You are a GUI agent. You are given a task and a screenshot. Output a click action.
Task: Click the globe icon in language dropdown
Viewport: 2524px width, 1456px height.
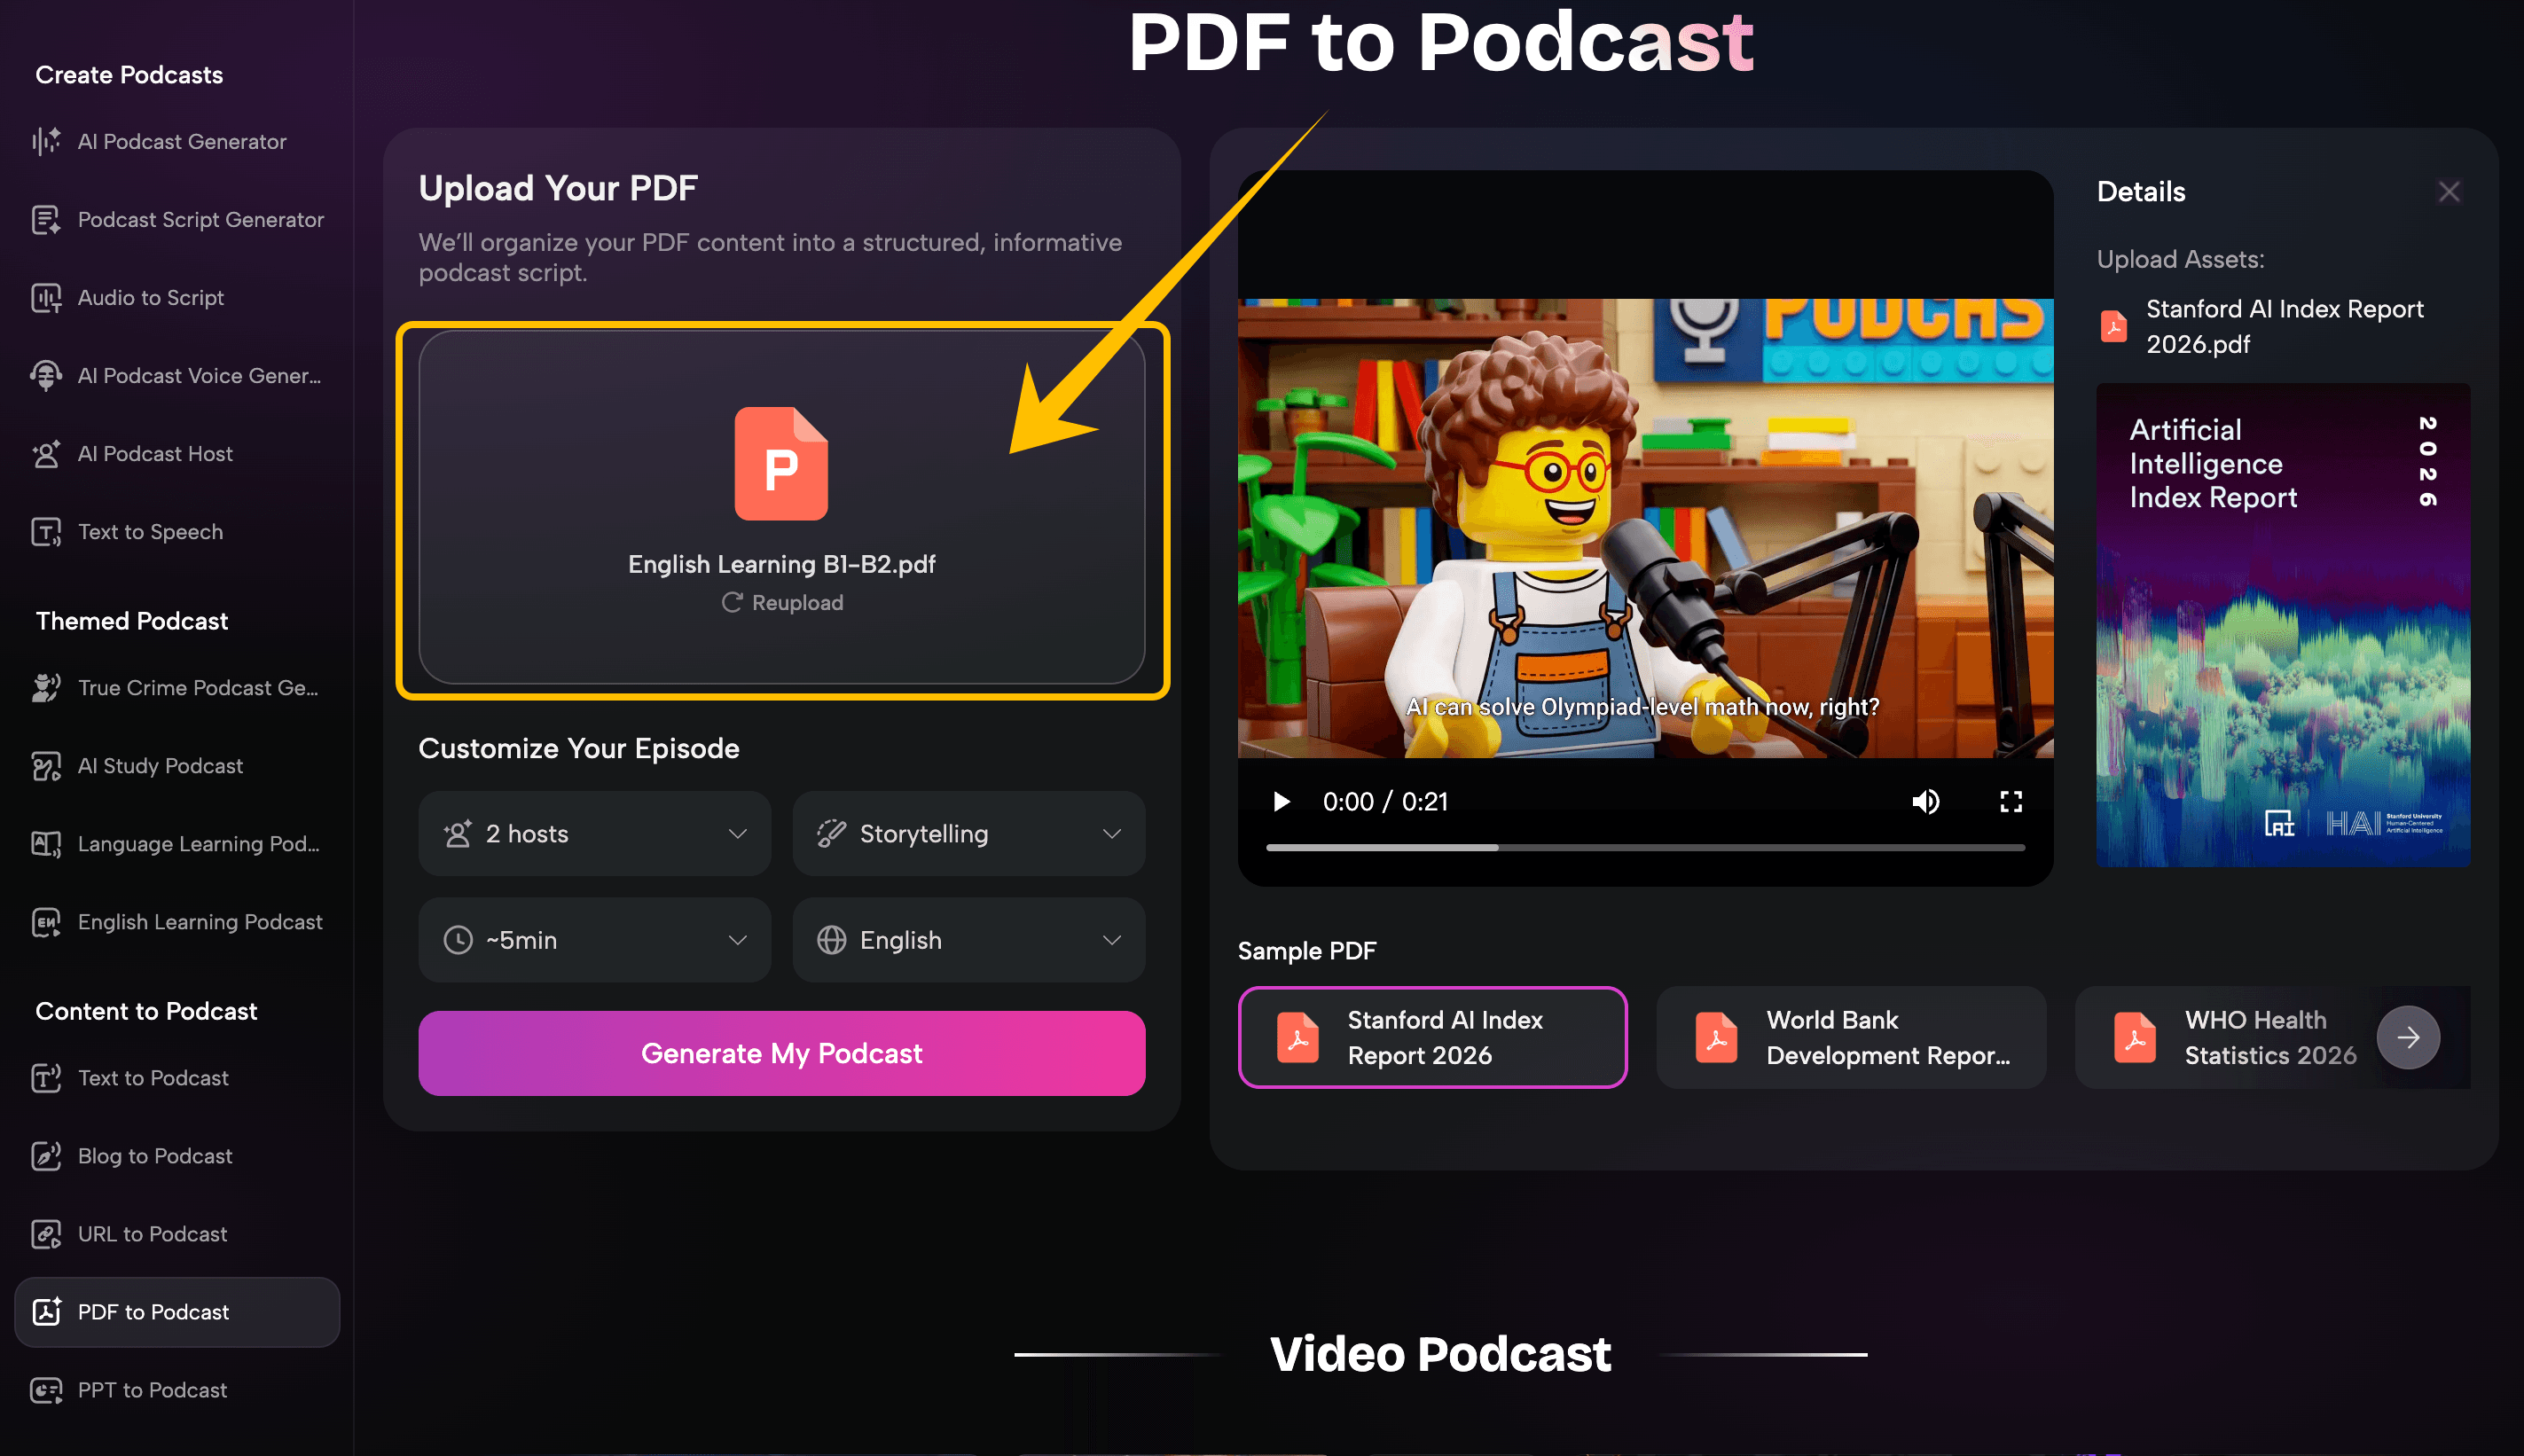(x=831, y=939)
